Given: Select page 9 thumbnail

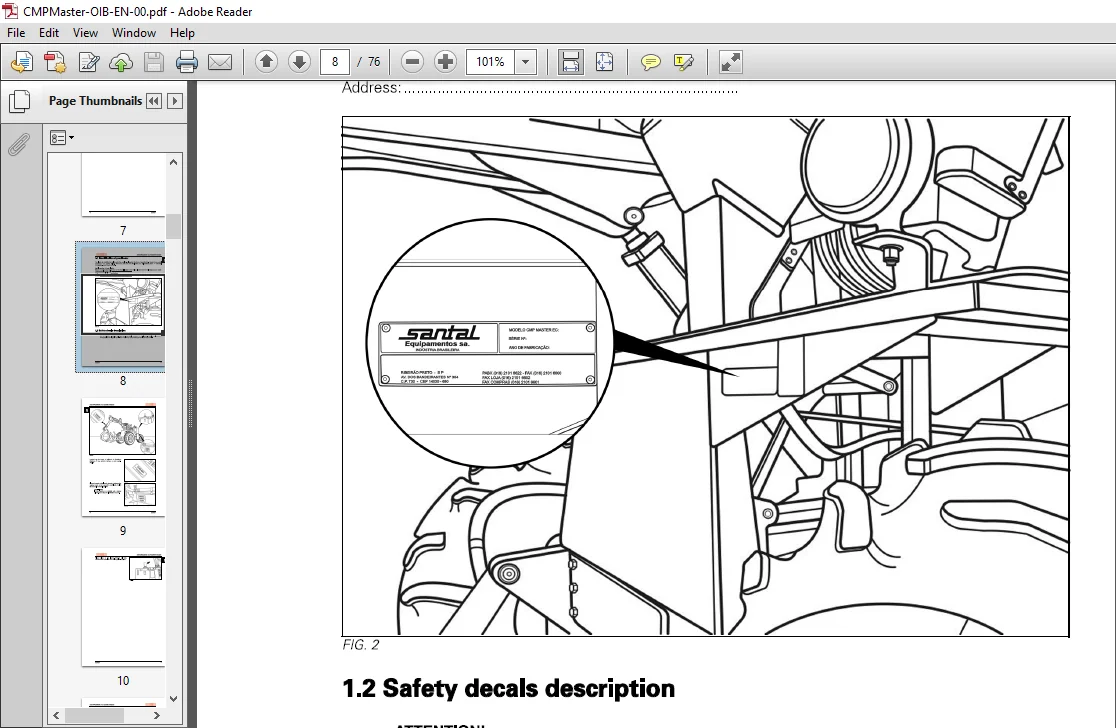Looking at the screenshot, I should point(123,457).
